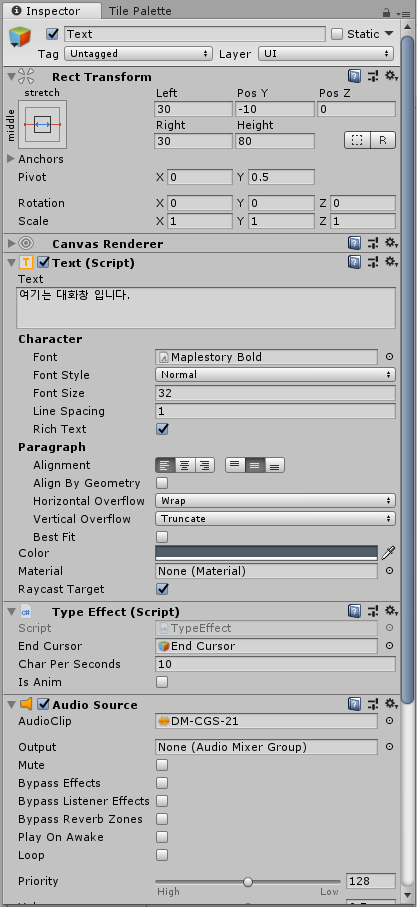Screen dimensions: 417x907
Task: Open Rect Transform help reference icon
Action: click(x=355, y=76)
